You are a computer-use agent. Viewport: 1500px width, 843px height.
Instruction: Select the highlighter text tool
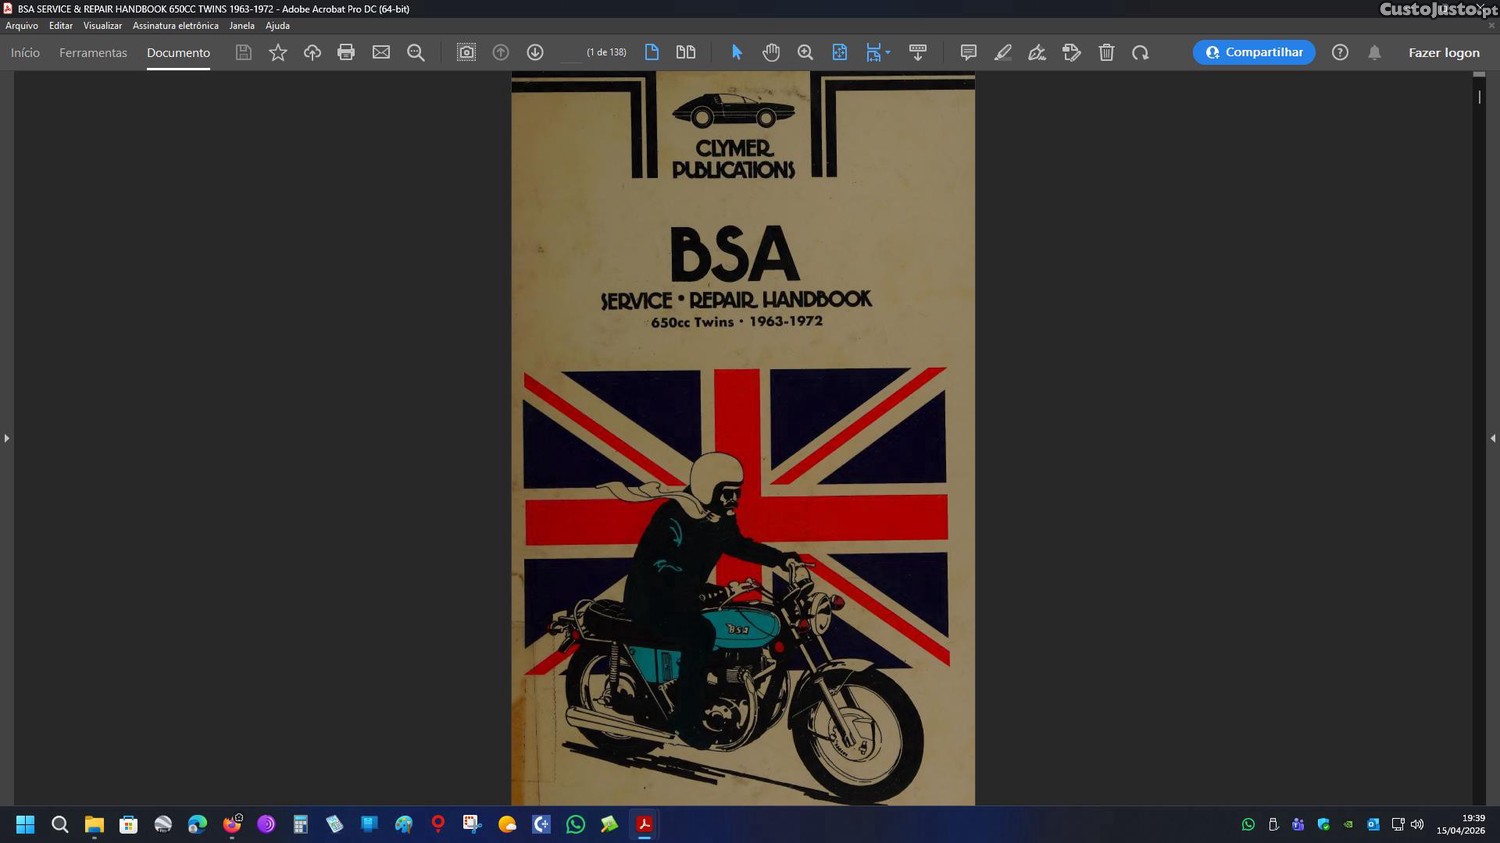(1003, 53)
